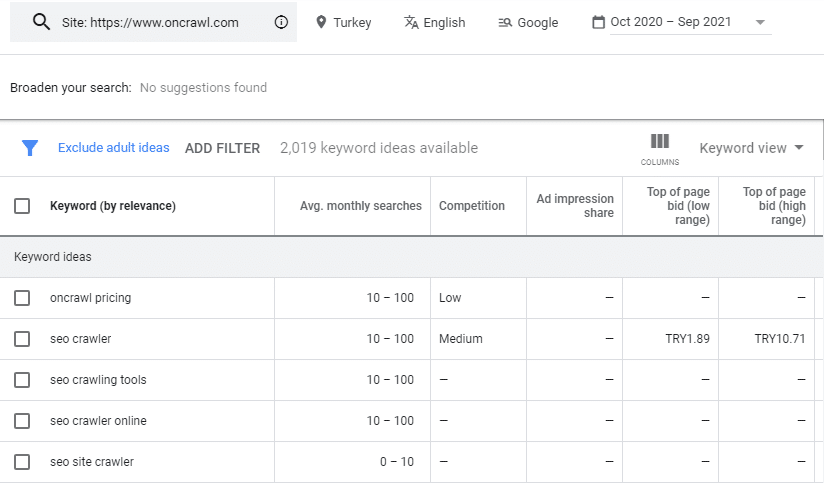
Task: Click the search magnifier icon
Action: pyautogui.click(x=41, y=22)
